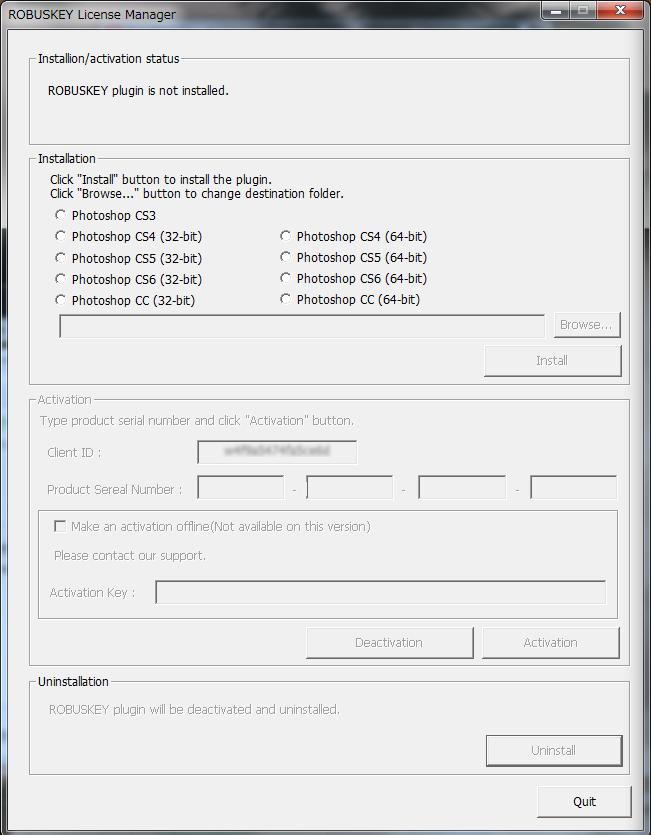The image size is (651, 835).
Task: Click the disabled maximize window button
Action: pyautogui.click(x=583, y=10)
